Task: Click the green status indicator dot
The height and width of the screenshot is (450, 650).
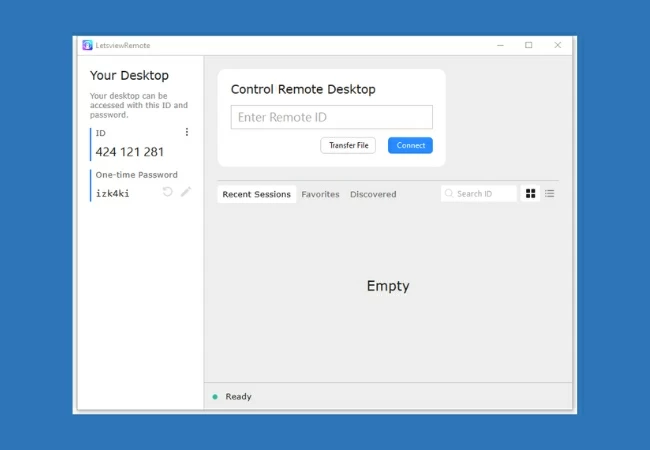Action: (x=215, y=397)
